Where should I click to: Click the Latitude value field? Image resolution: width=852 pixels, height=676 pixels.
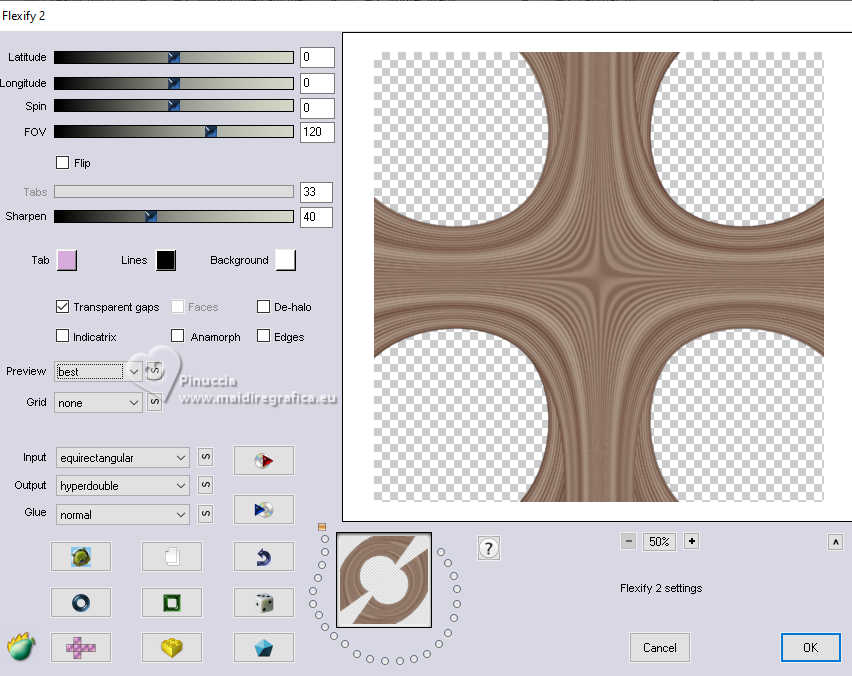317,57
